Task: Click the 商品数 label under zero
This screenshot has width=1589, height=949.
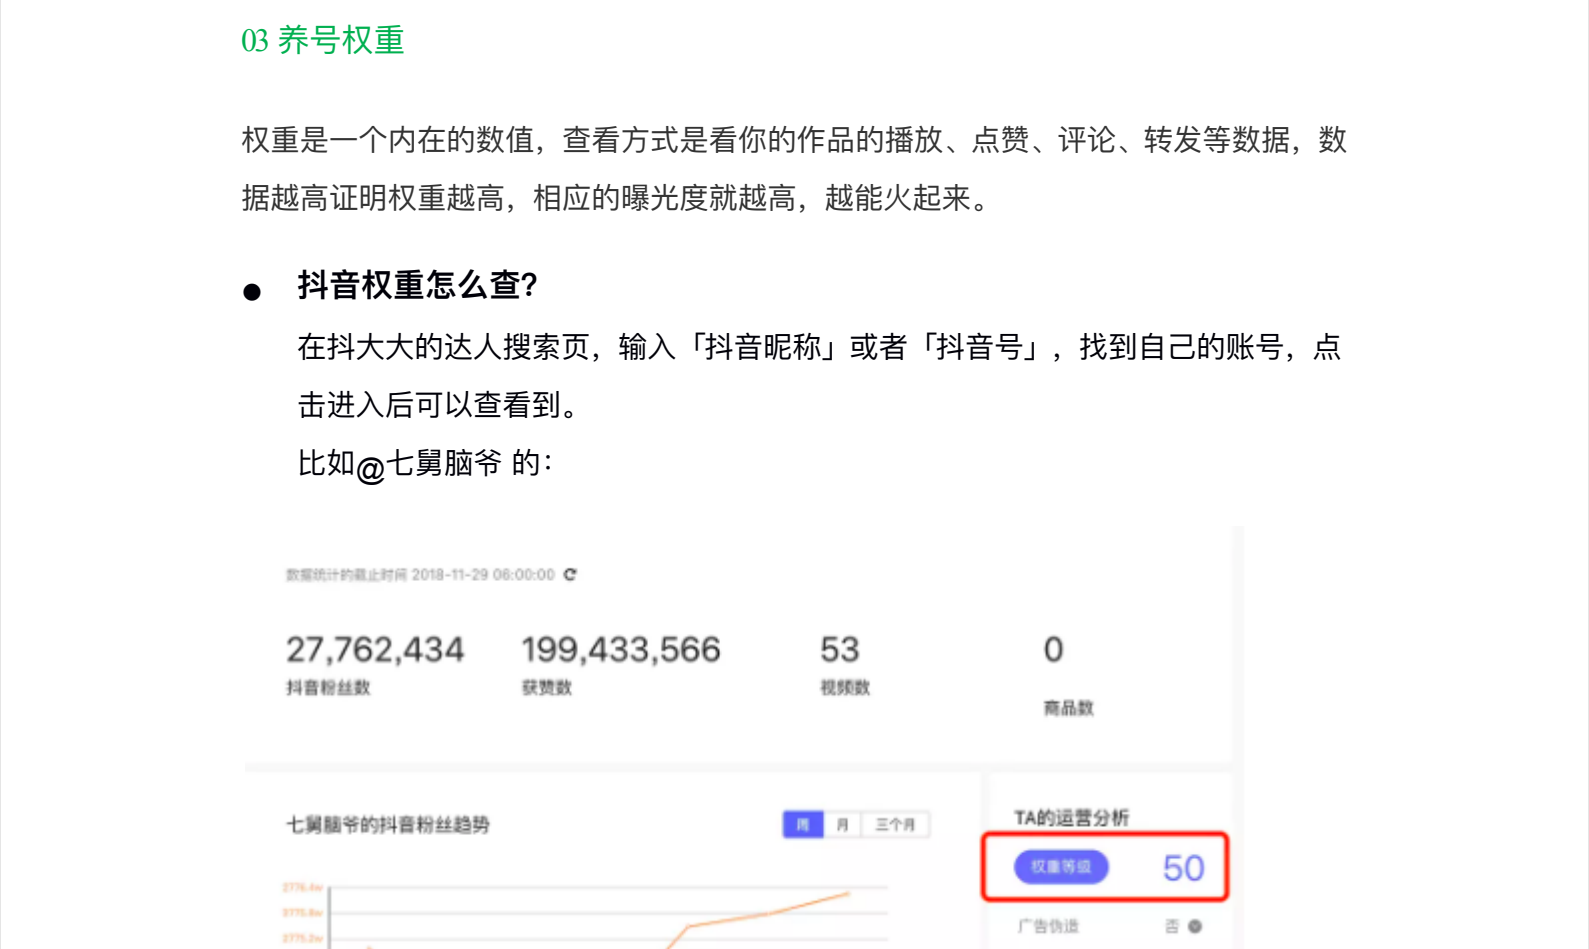Action: coord(1068,708)
